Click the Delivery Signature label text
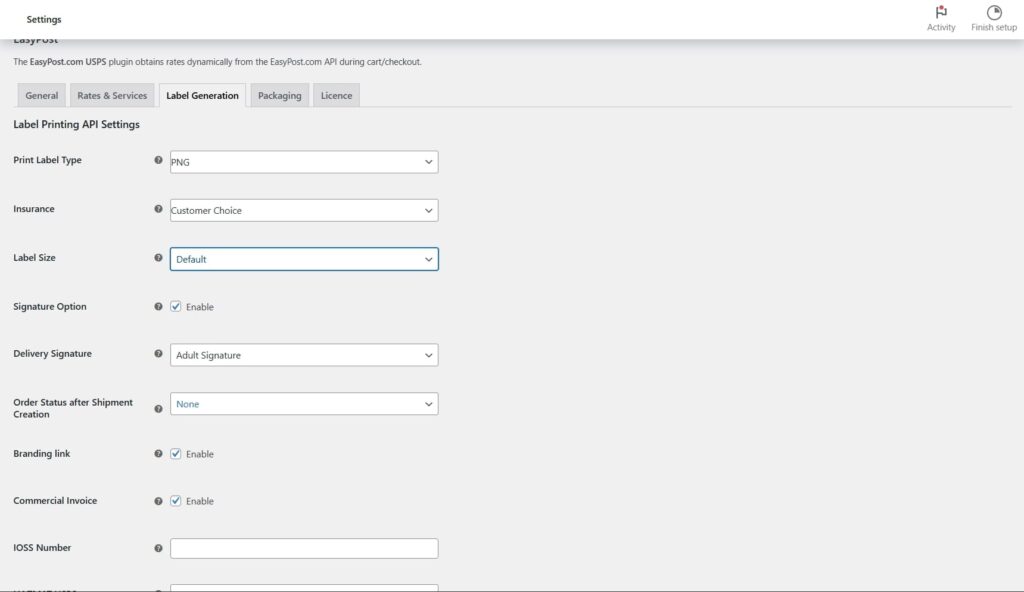Screen dimensions: 1024x592 coord(52,354)
